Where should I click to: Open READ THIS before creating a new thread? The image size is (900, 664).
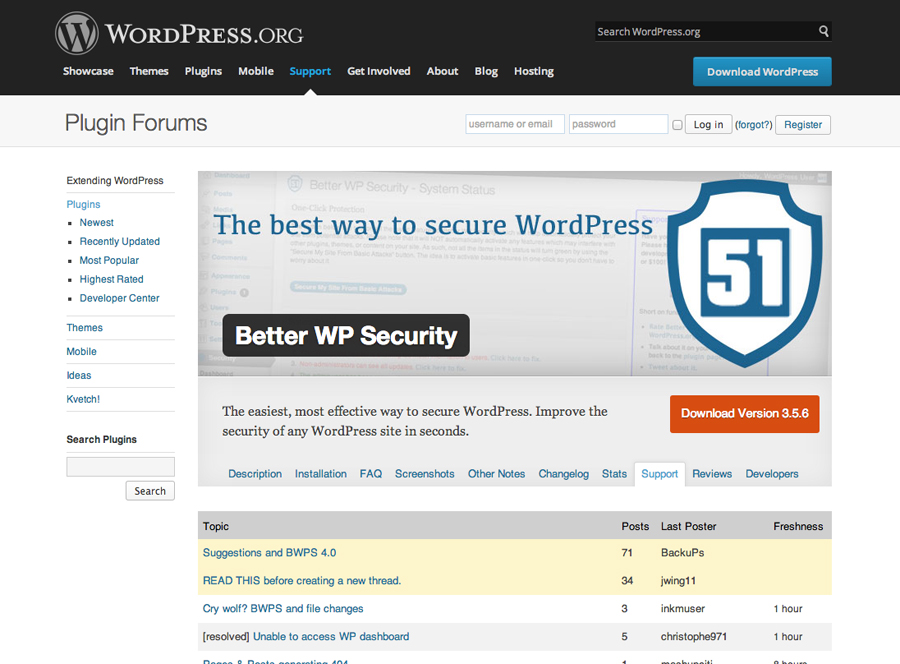(302, 581)
